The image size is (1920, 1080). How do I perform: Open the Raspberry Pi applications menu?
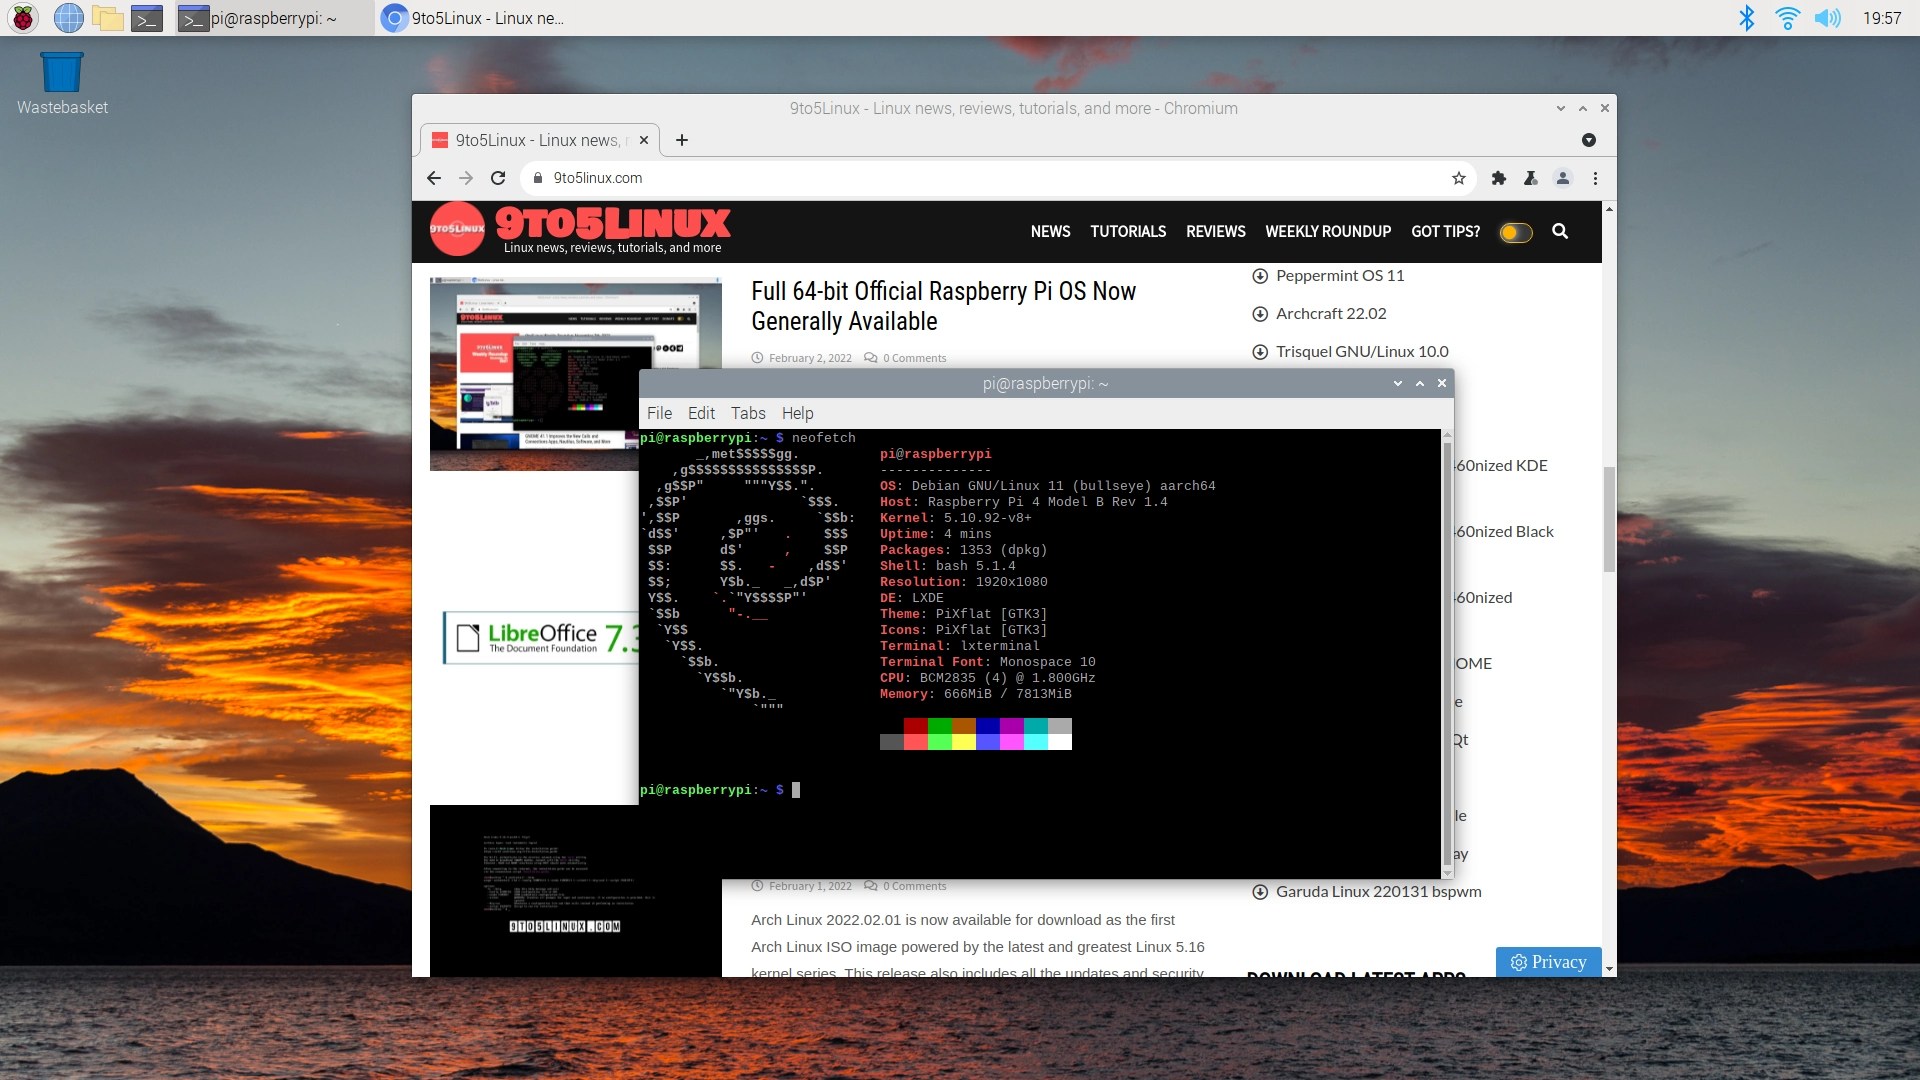[22, 18]
